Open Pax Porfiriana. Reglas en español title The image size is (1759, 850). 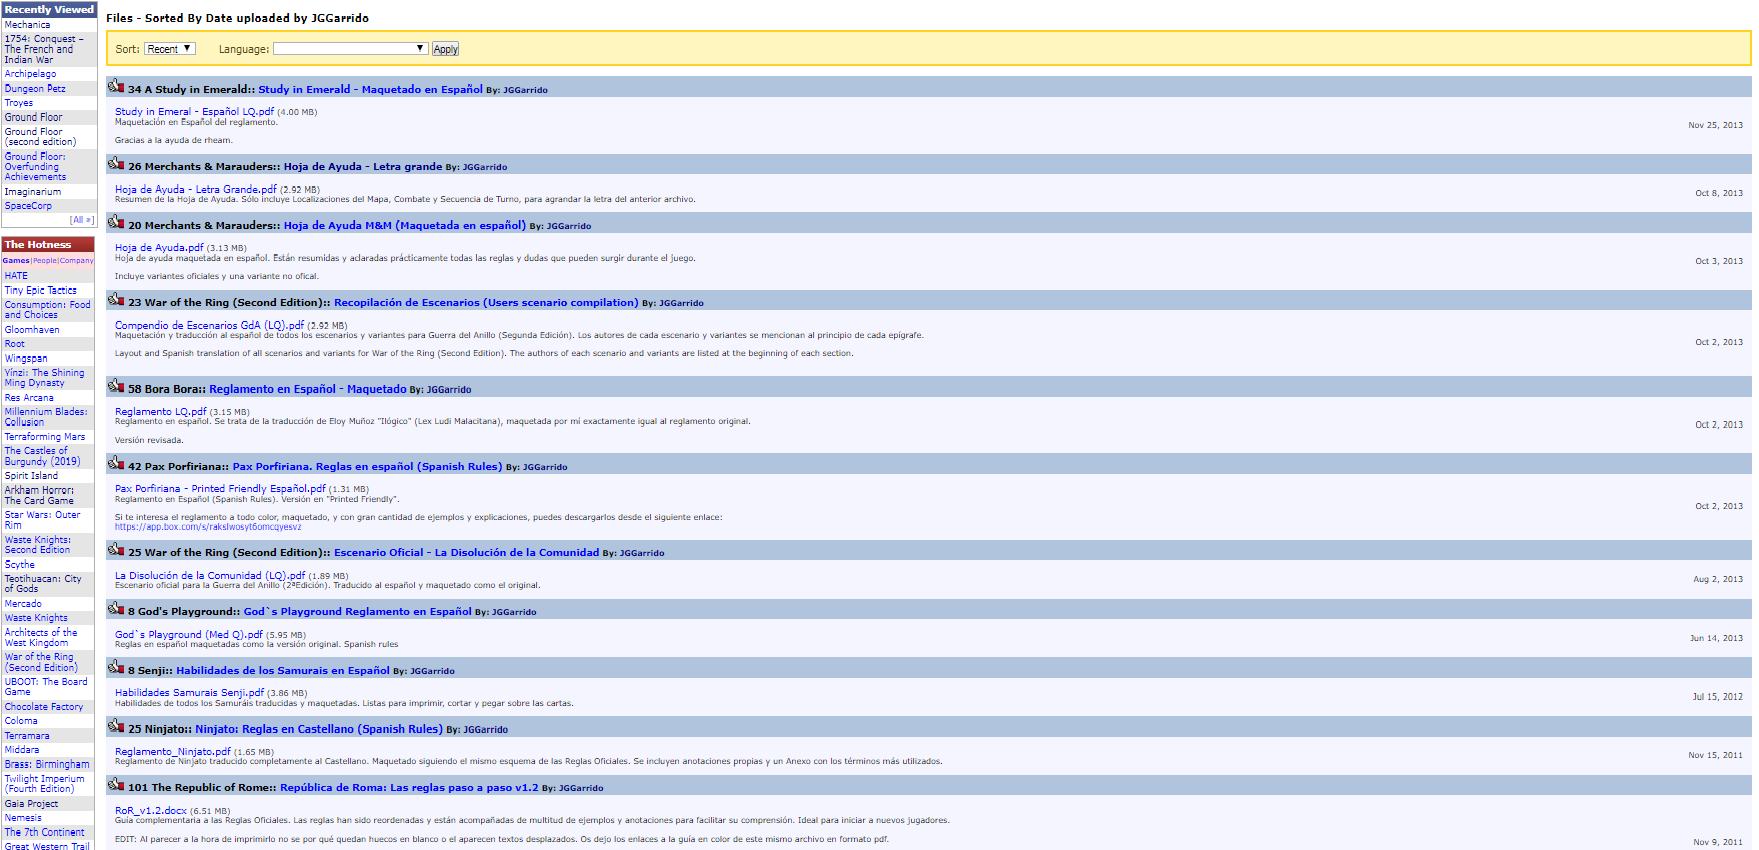point(367,466)
